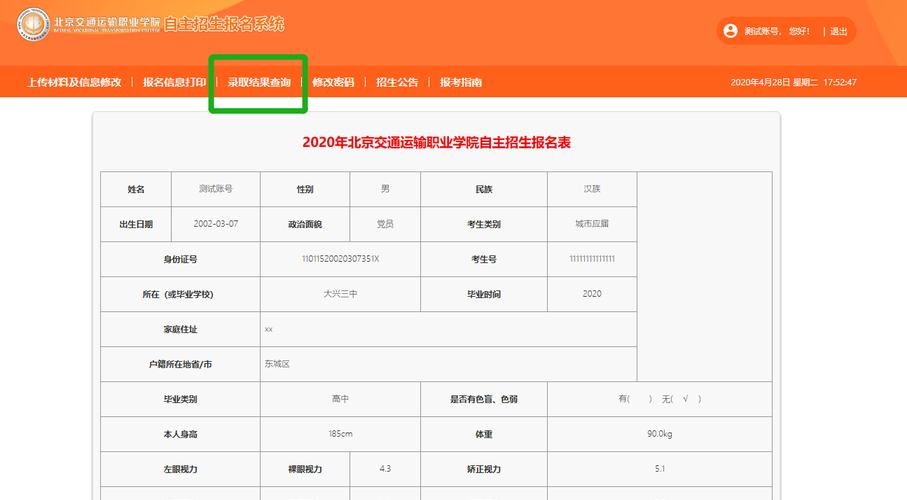Click the 所在（或毕业学校） label
907x500 pixels.
[x=178, y=294]
